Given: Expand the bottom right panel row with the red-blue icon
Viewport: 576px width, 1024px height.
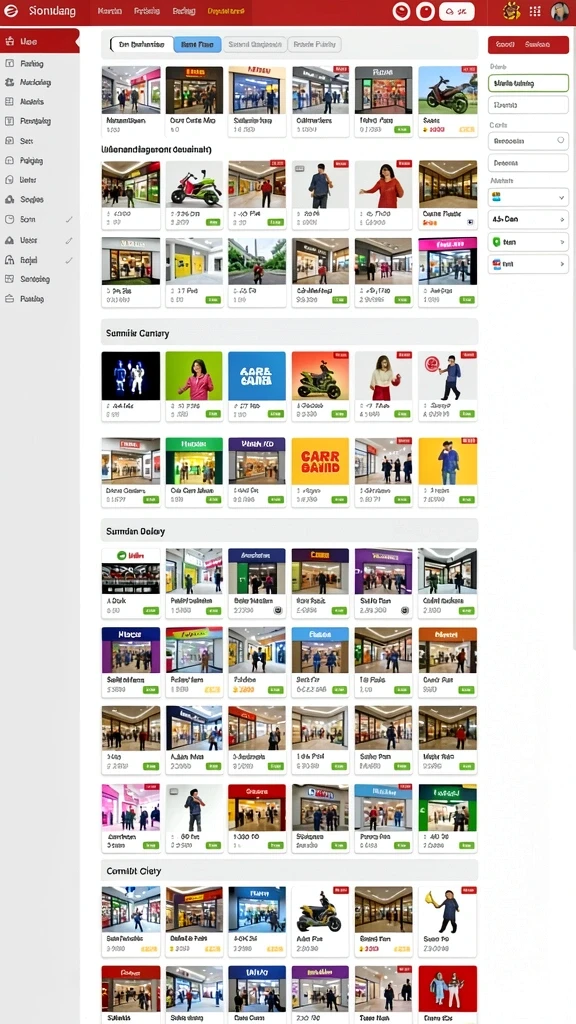Looking at the screenshot, I should point(528,264).
